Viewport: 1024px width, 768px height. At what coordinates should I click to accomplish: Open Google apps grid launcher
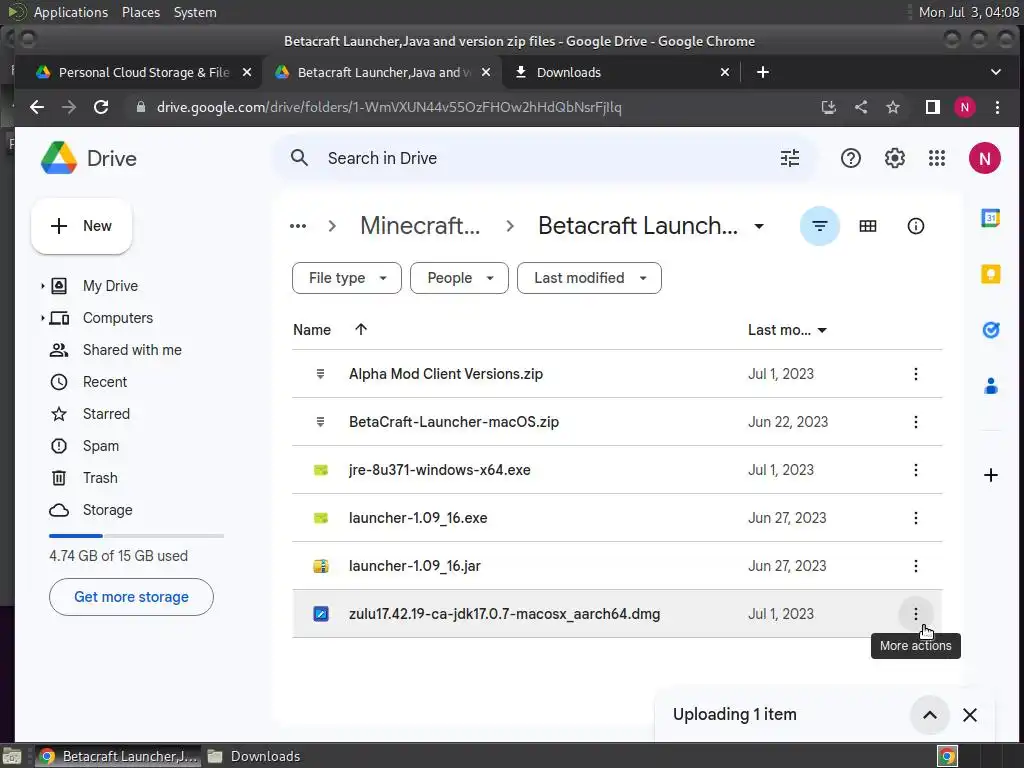(937, 158)
